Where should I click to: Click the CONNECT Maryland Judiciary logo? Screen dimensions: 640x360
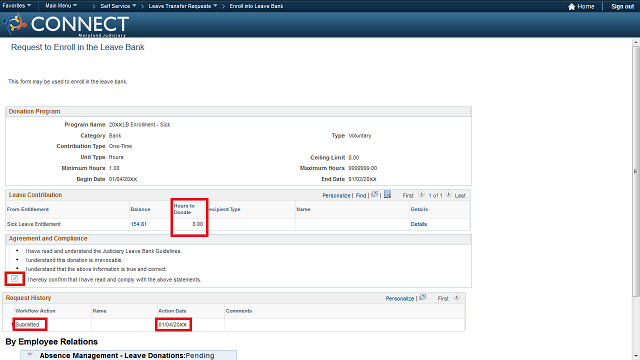(66, 25)
